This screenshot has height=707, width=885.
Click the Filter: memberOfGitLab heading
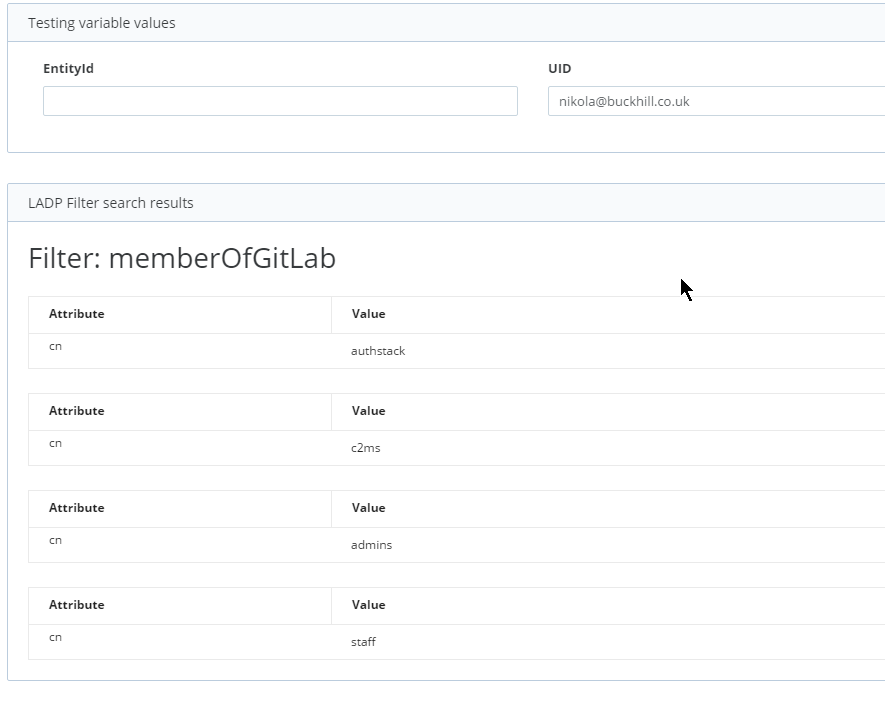tap(182, 258)
